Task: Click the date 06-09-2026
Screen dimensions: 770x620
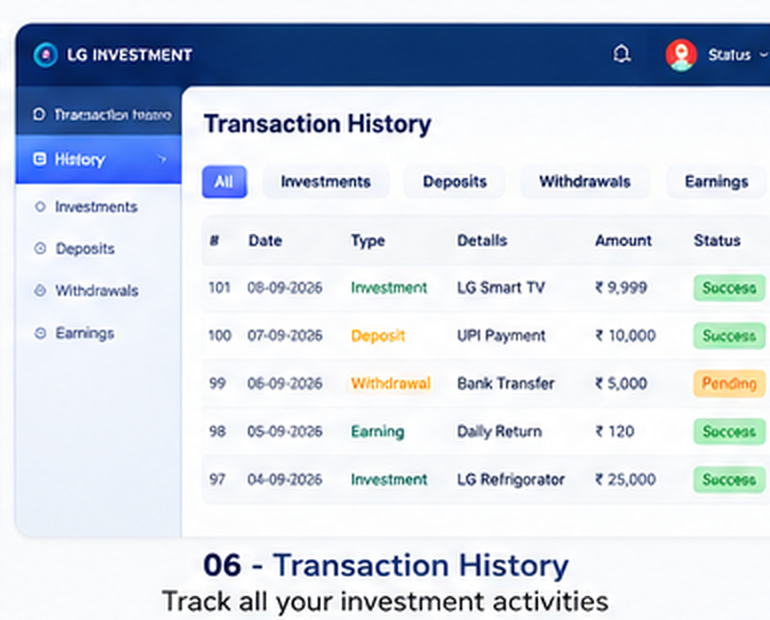Action: point(285,383)
